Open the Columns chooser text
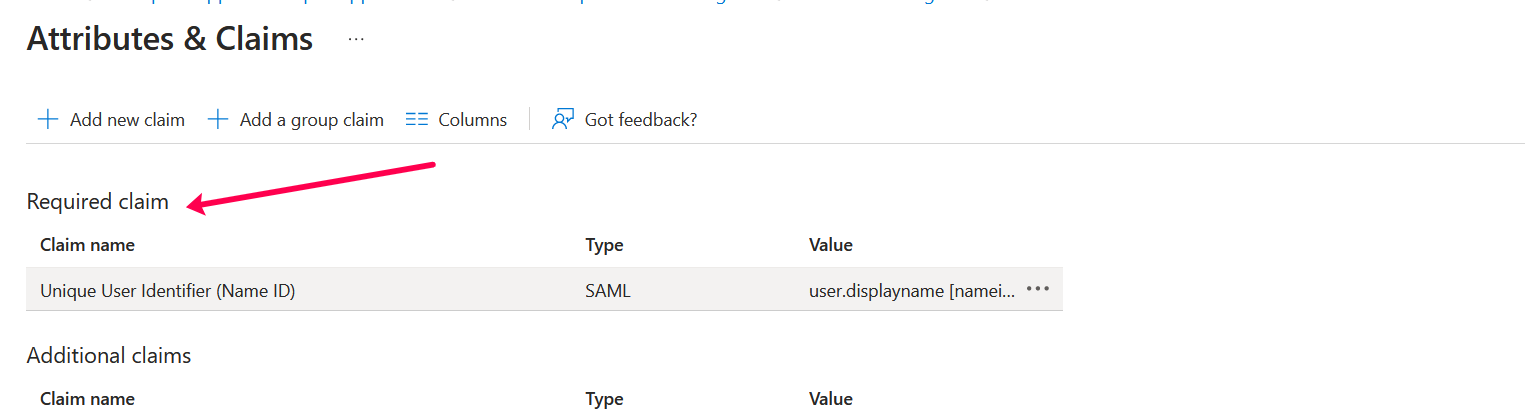The height and width of the screenshot is (414, 1525). click(472, 120)
